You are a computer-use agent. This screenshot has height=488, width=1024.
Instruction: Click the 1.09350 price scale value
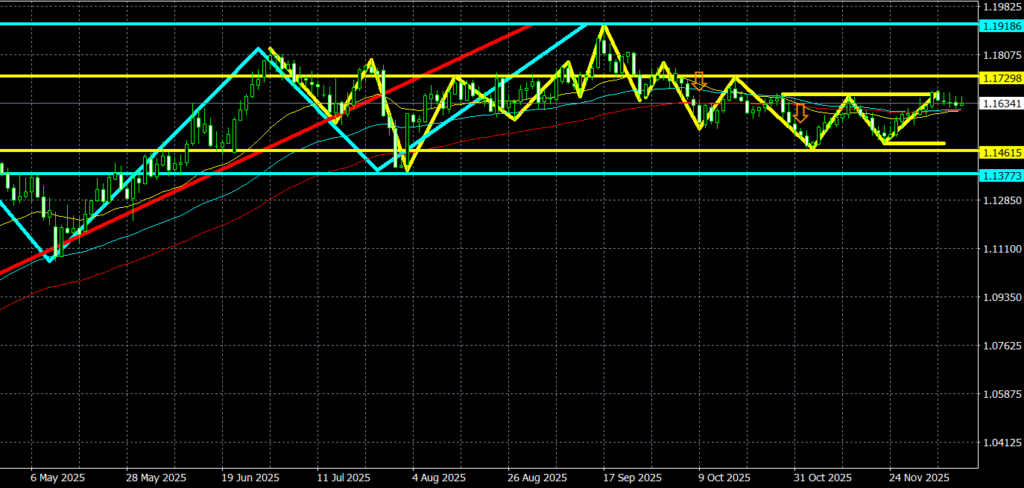[x=998, y=298]
